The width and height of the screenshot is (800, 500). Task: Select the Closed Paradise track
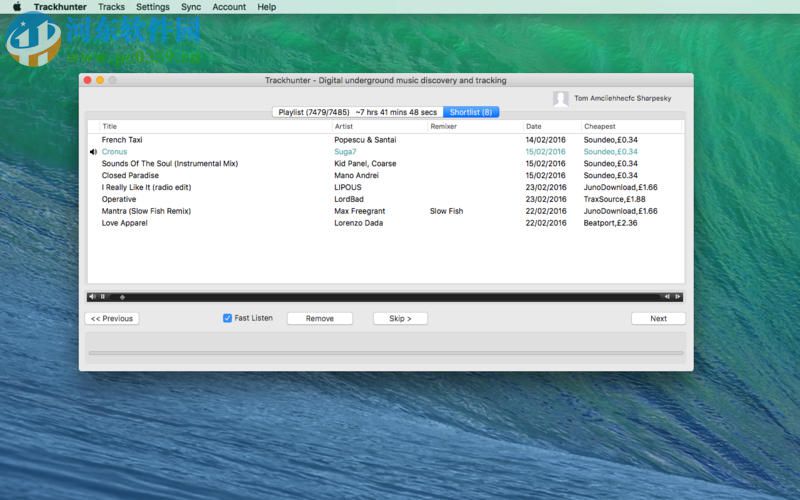[x=130, y=175]
